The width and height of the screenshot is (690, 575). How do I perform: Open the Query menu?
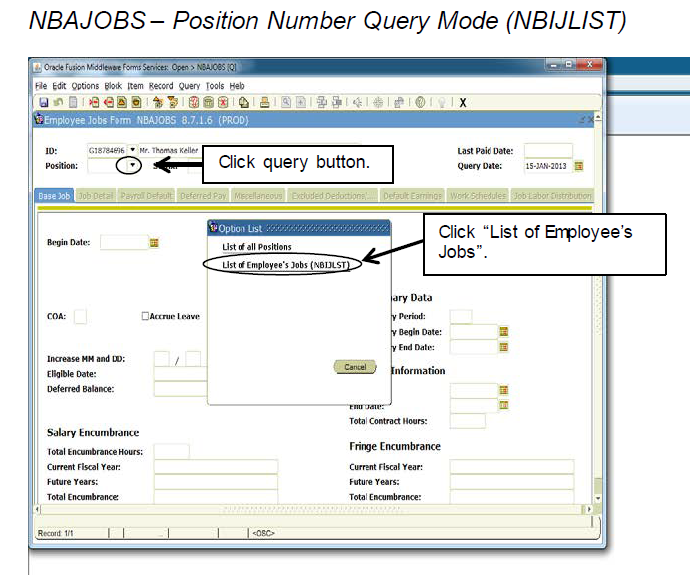(x=189, y=86)
